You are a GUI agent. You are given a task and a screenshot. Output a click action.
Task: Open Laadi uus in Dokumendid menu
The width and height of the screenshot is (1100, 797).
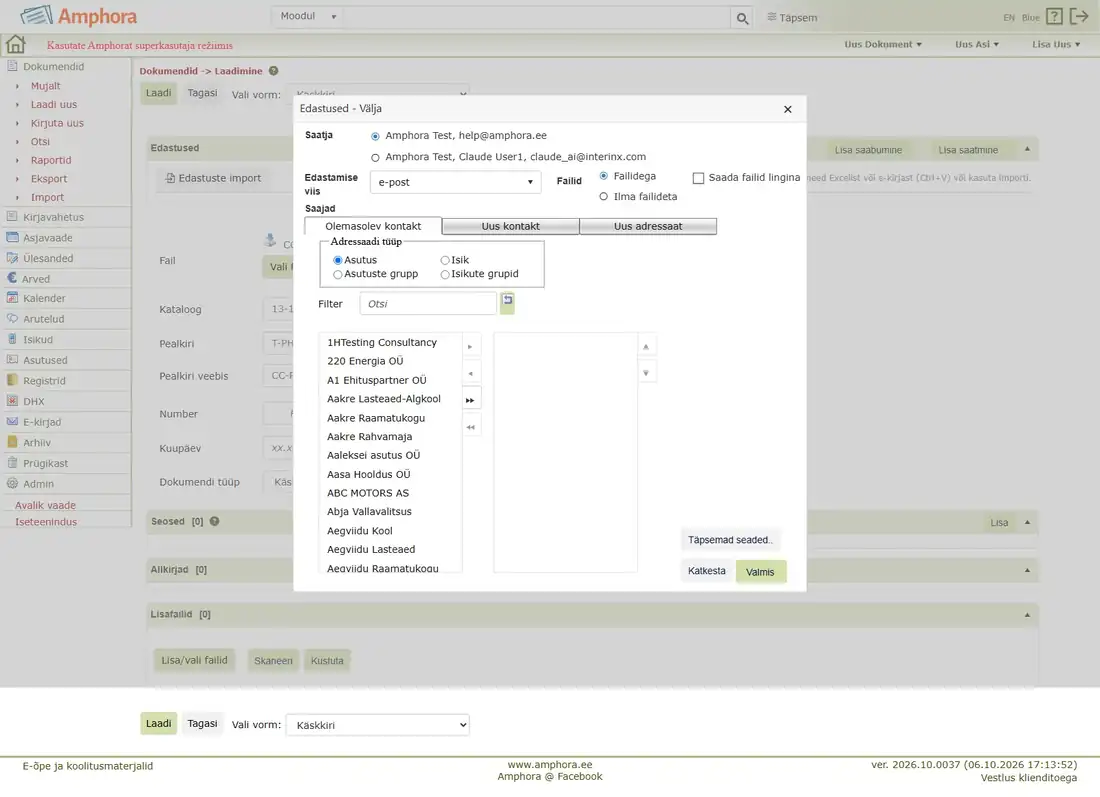coord(54,105)
